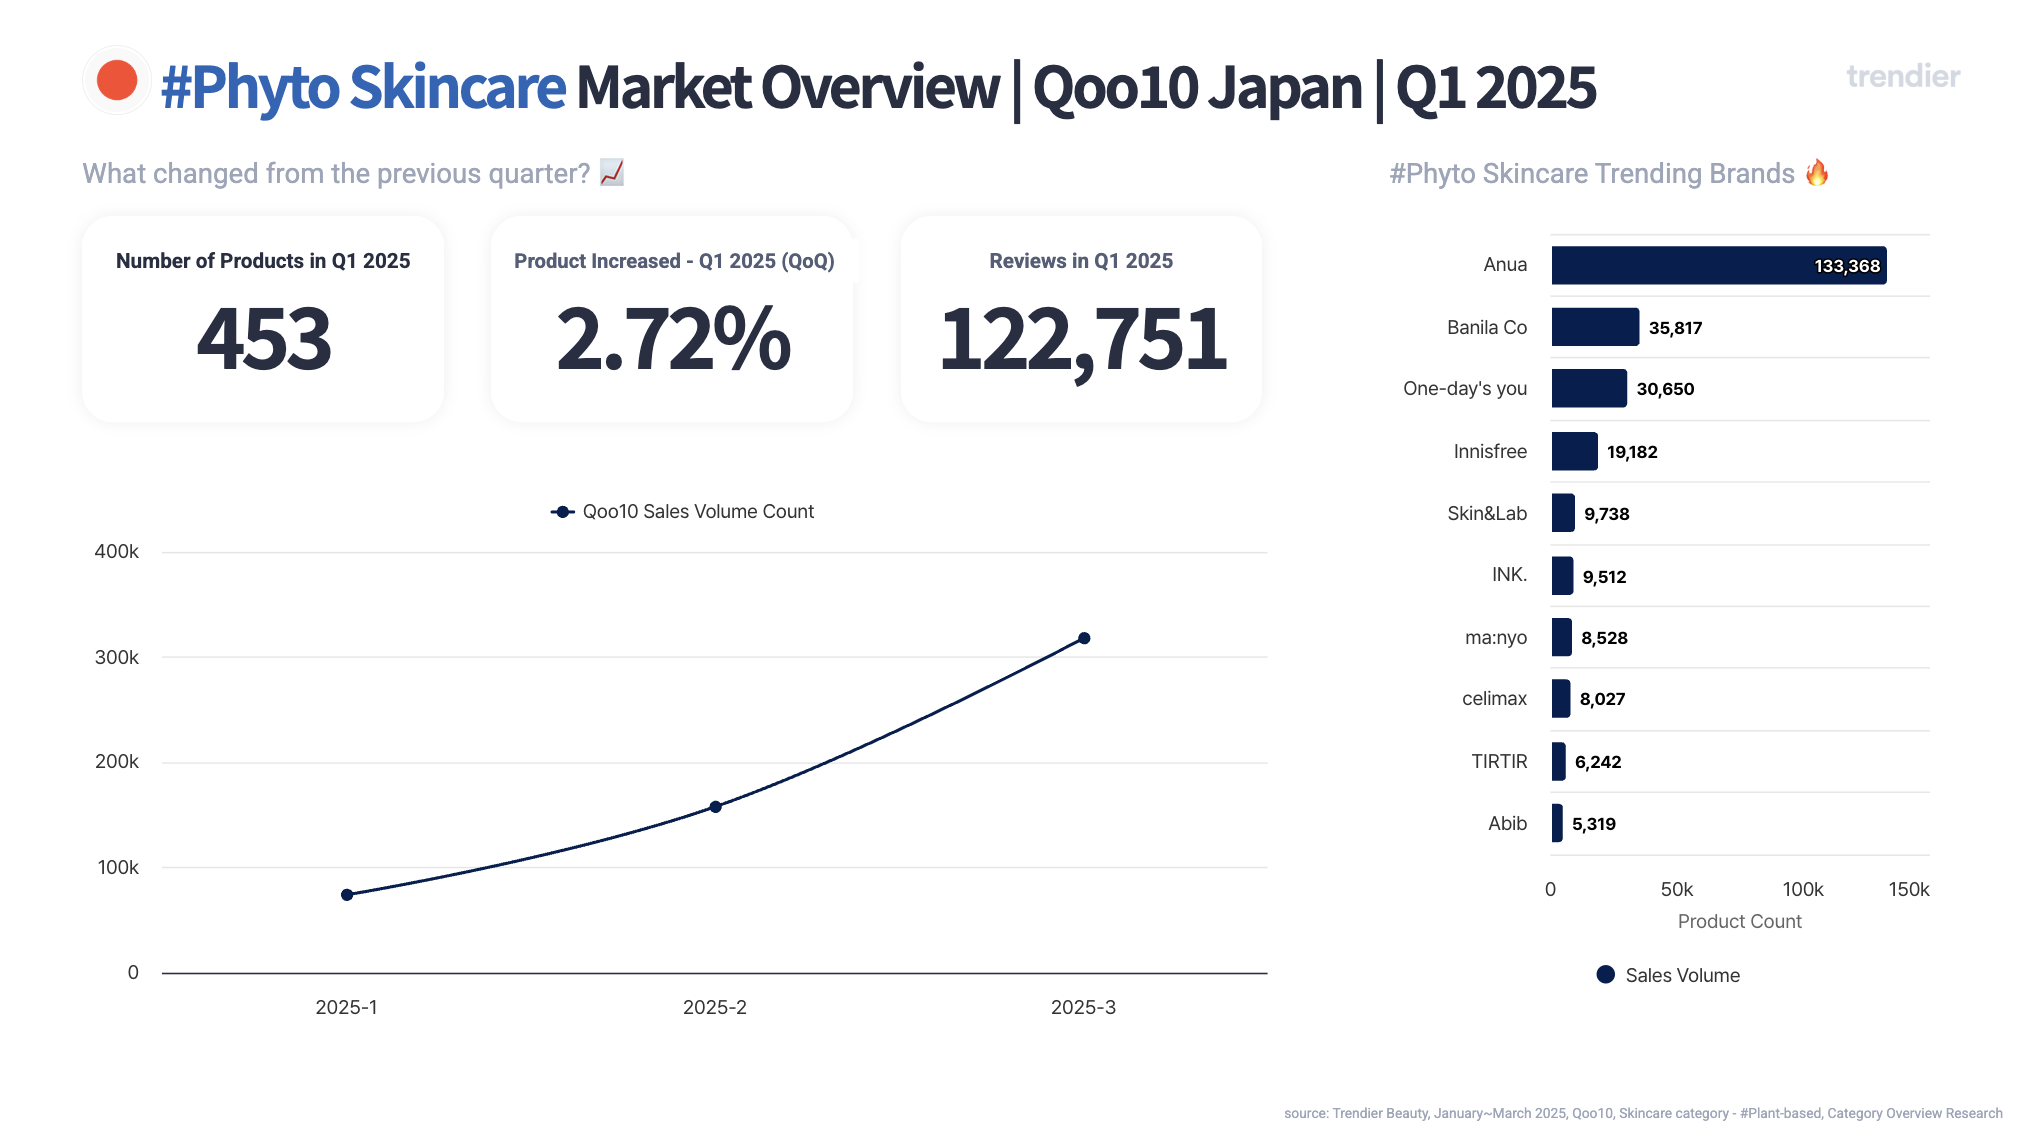Click the 50k axis label on bar chart
Viewport: 2042px width, 1144px height.
pyautogui.click(x=1677, y=889)
